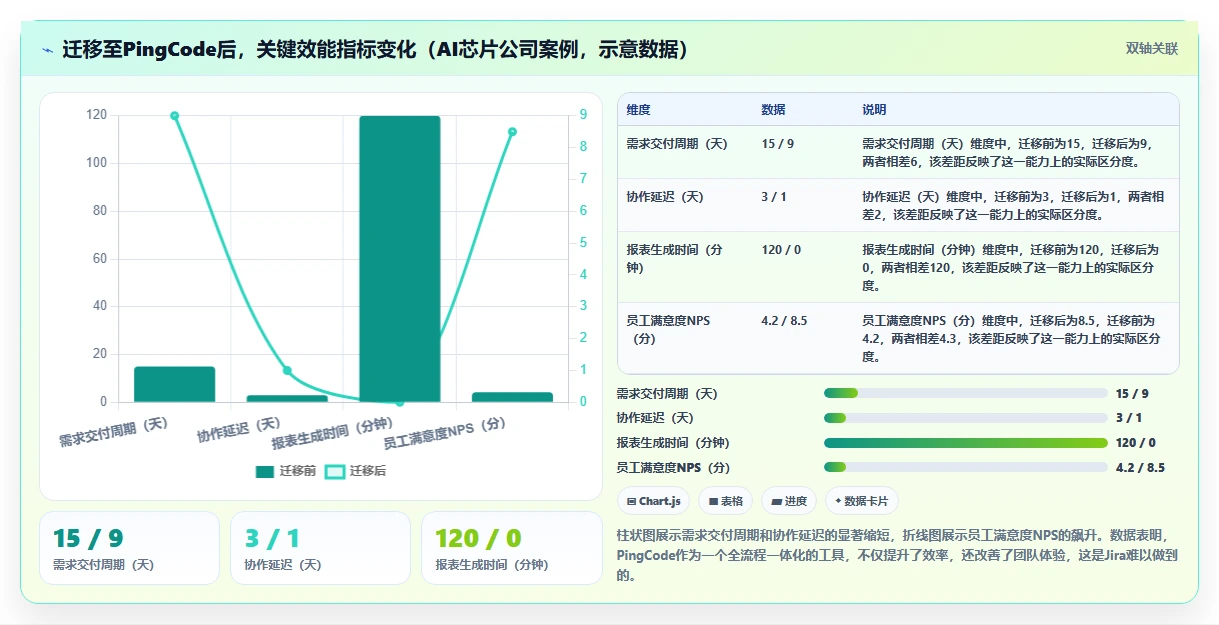Click the chart title heading text

375,50
